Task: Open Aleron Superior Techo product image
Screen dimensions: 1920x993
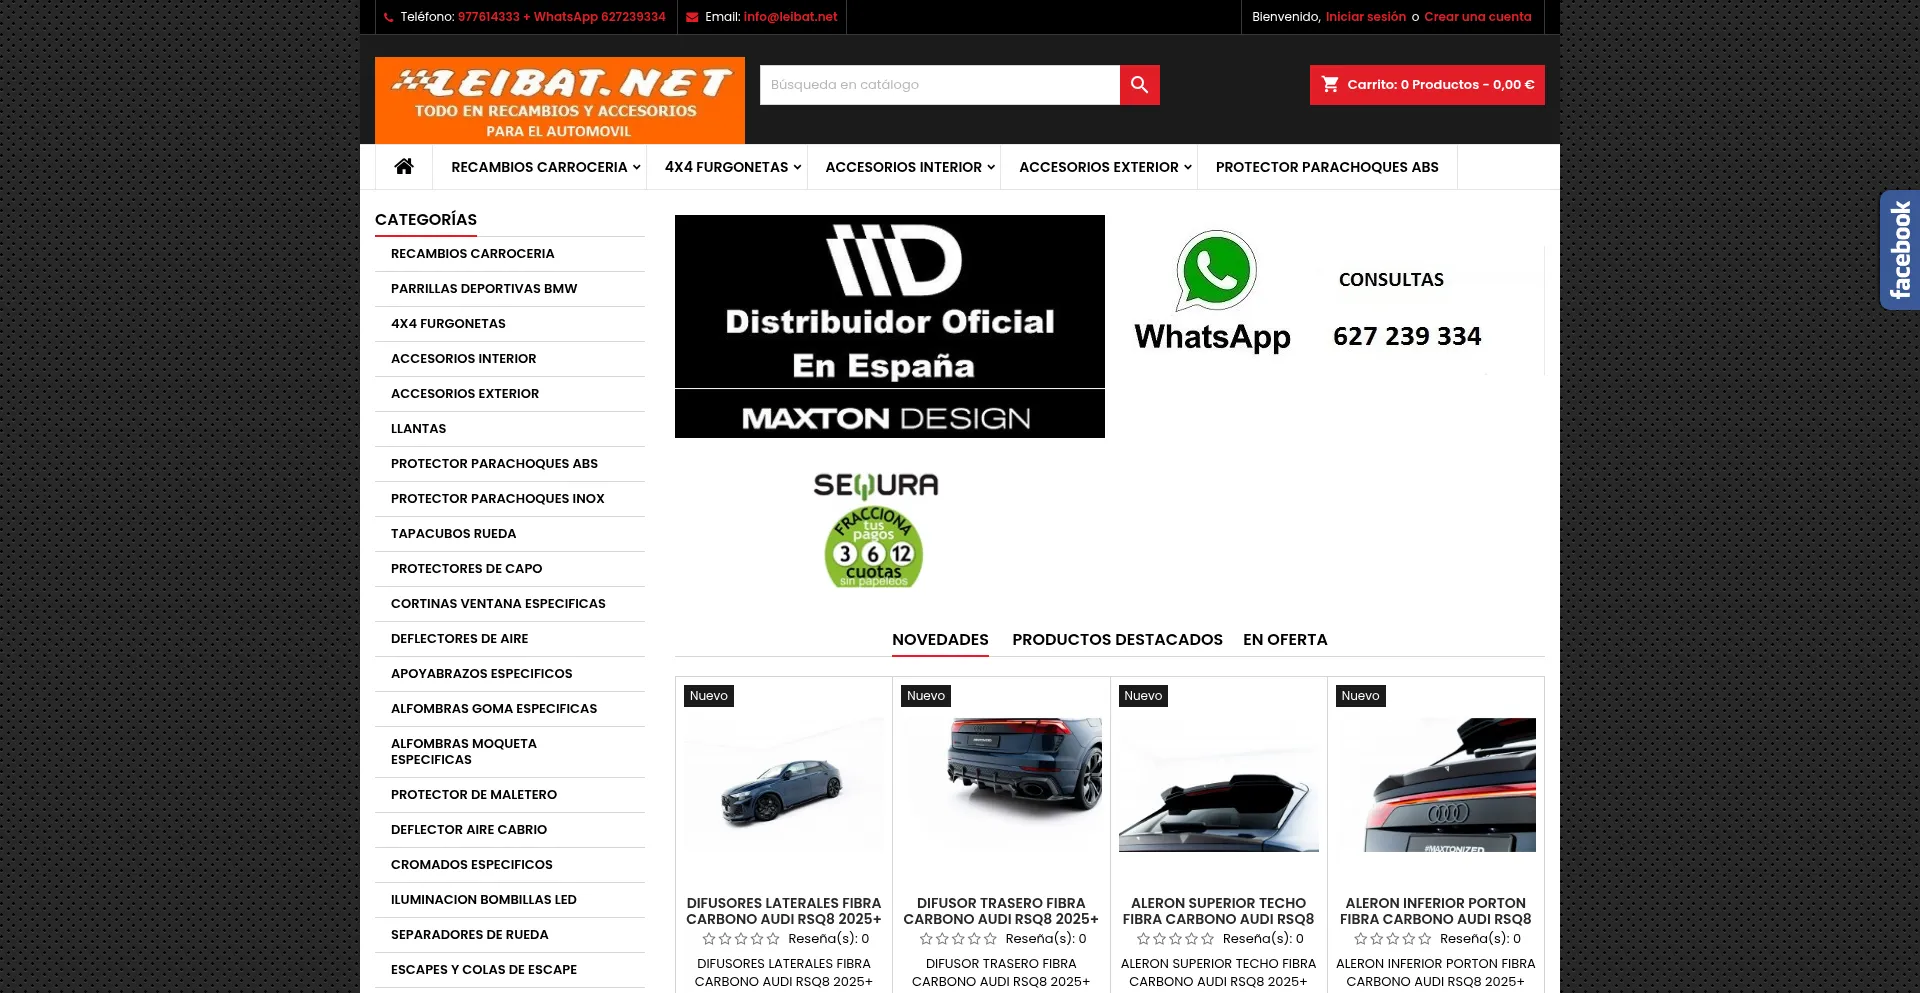Action: coord(1218,785)
